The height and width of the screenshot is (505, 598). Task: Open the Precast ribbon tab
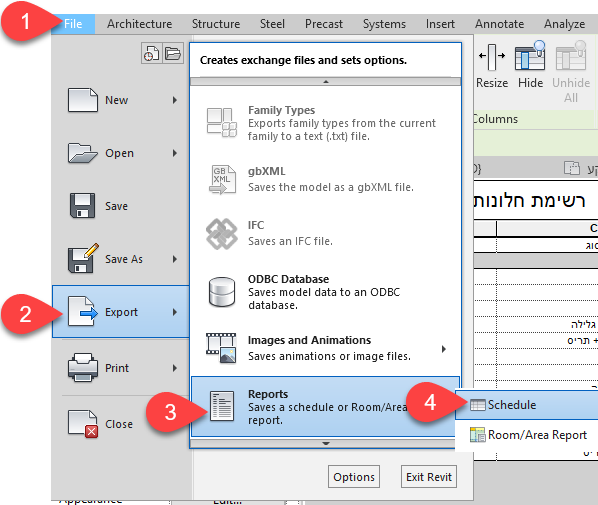[324, 24]
